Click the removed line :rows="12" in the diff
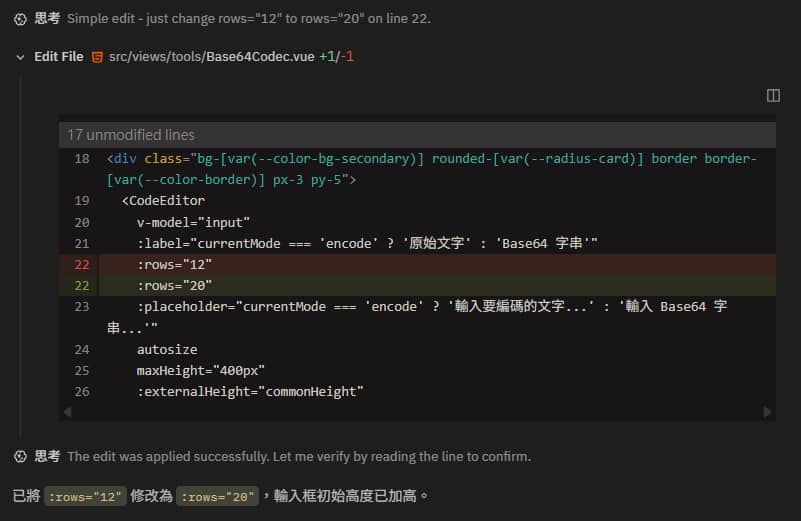The height and width of the screenshot is (521, 801). click(x=417, y=265)
